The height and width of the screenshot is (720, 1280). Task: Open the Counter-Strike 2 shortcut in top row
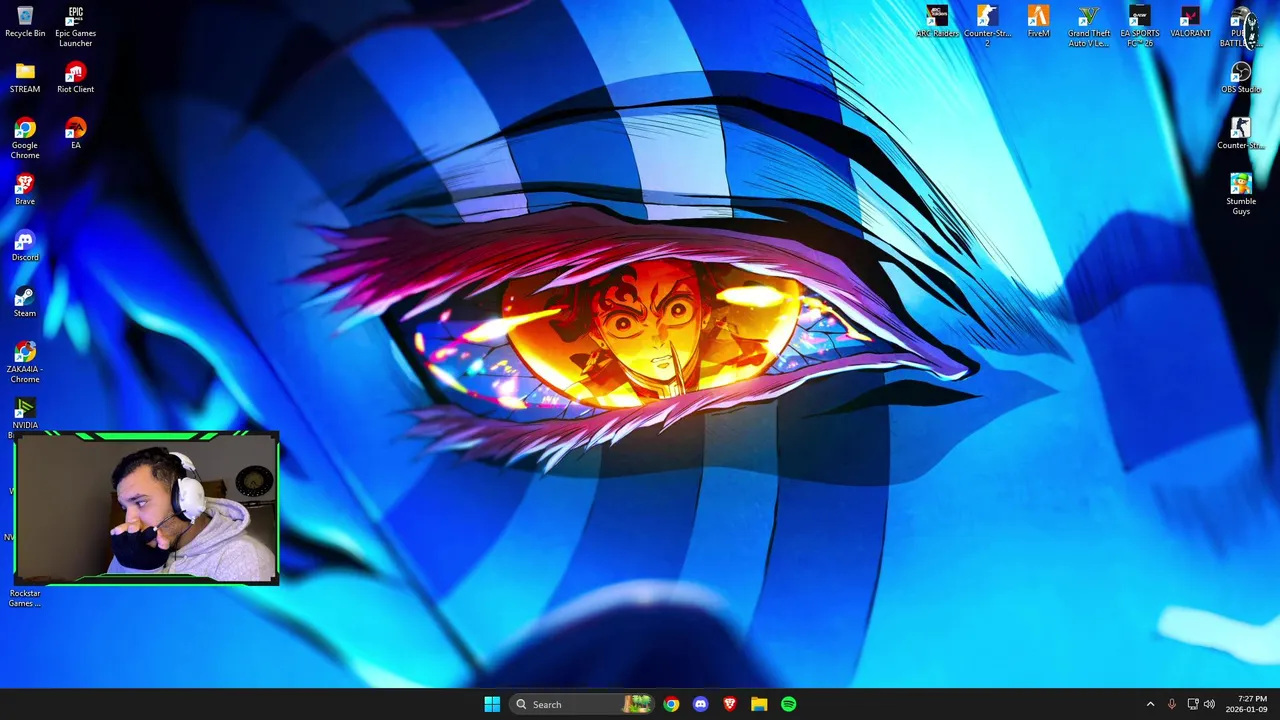[x=987, y=27]
